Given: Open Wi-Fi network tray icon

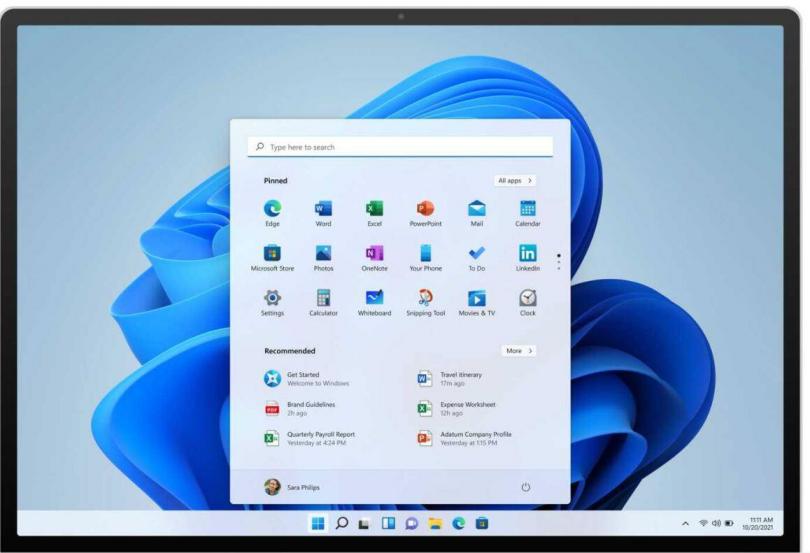Looking at the screenshot, I should click(703, 523).
